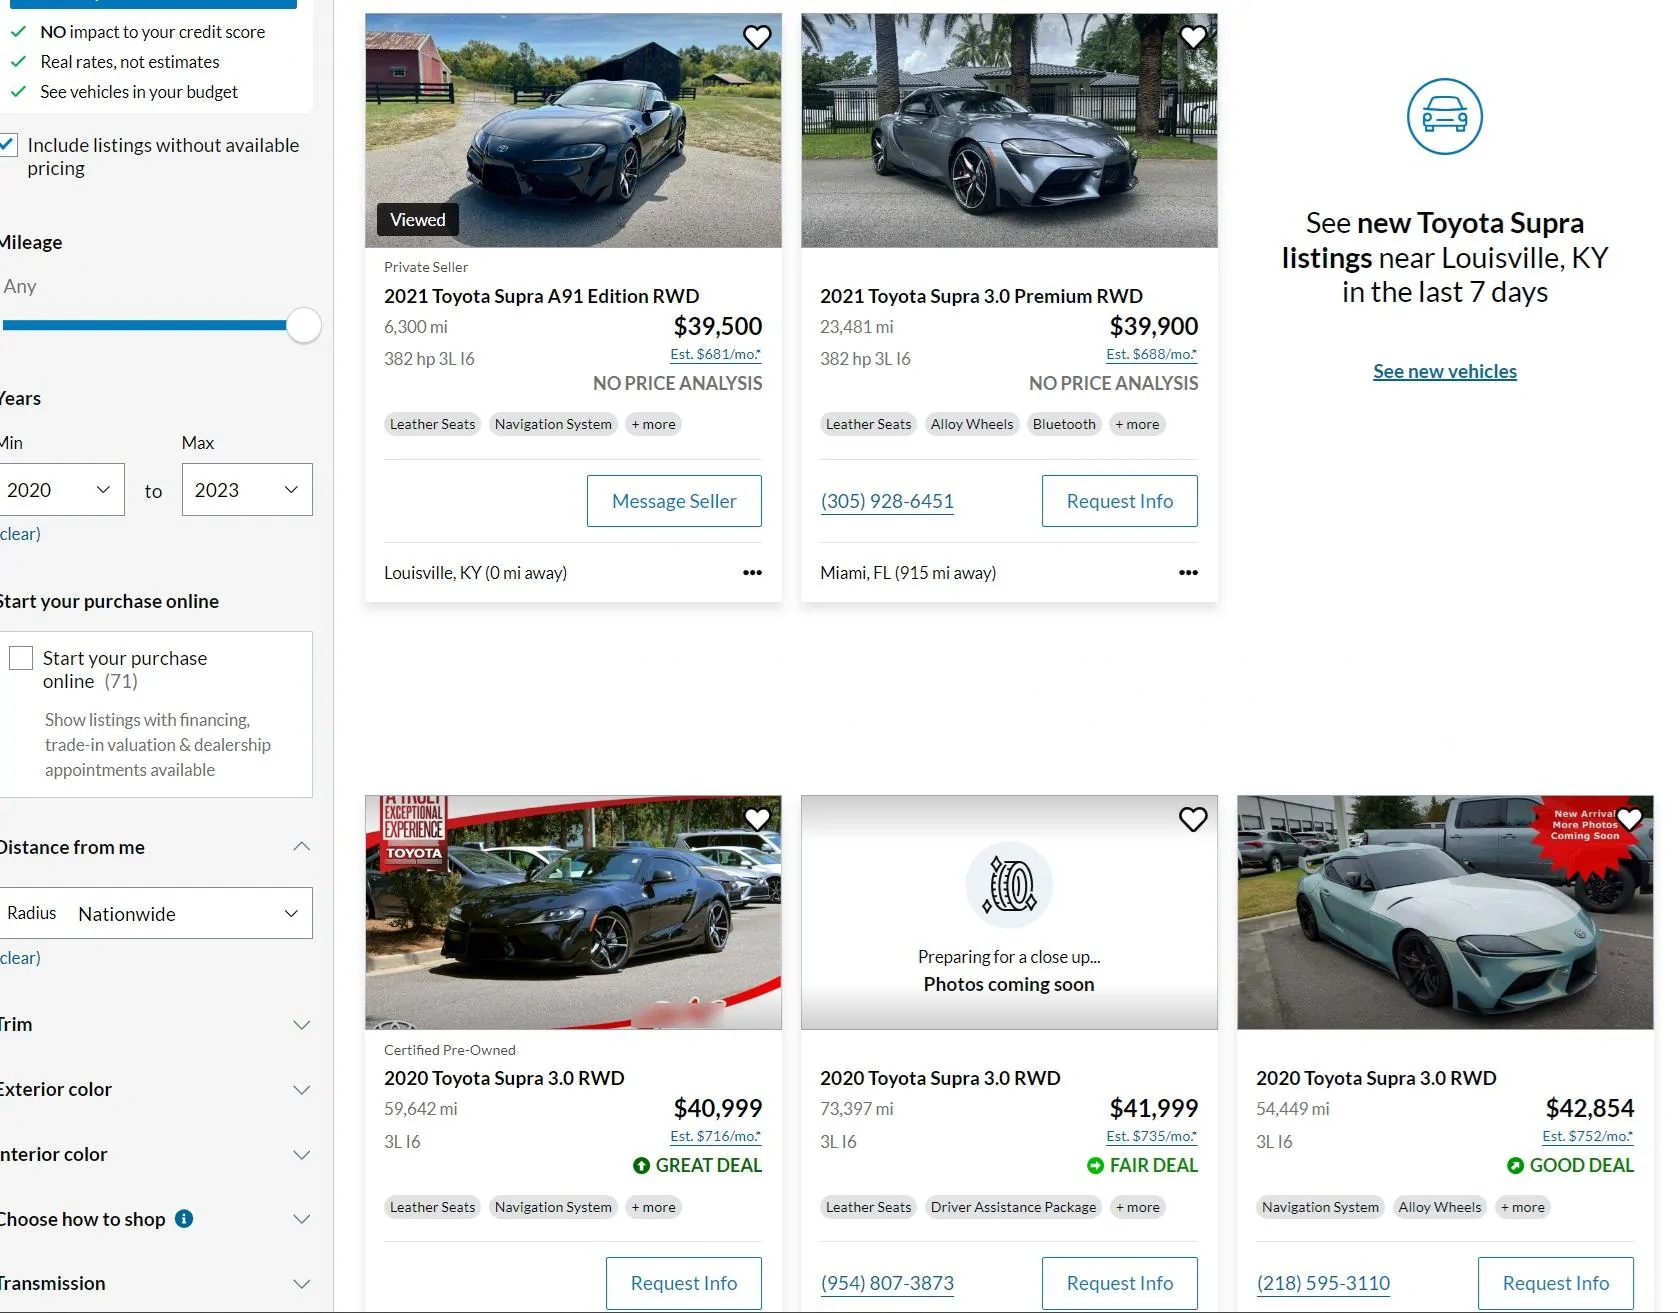Check the Start your purchase online box
This screenshot has width=1678, height=1313.
21,658
